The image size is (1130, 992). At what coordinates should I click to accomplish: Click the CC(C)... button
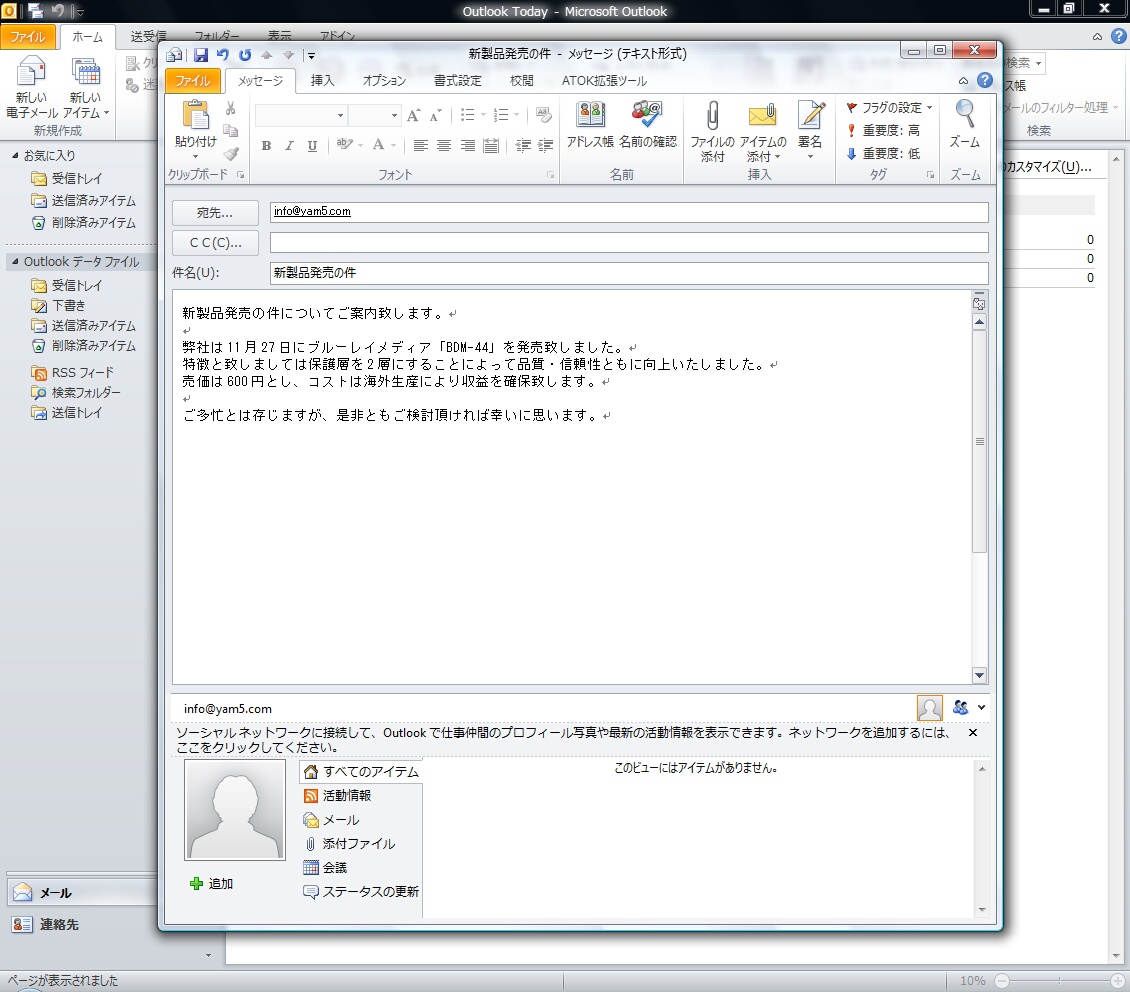click(x=215, y=243)
